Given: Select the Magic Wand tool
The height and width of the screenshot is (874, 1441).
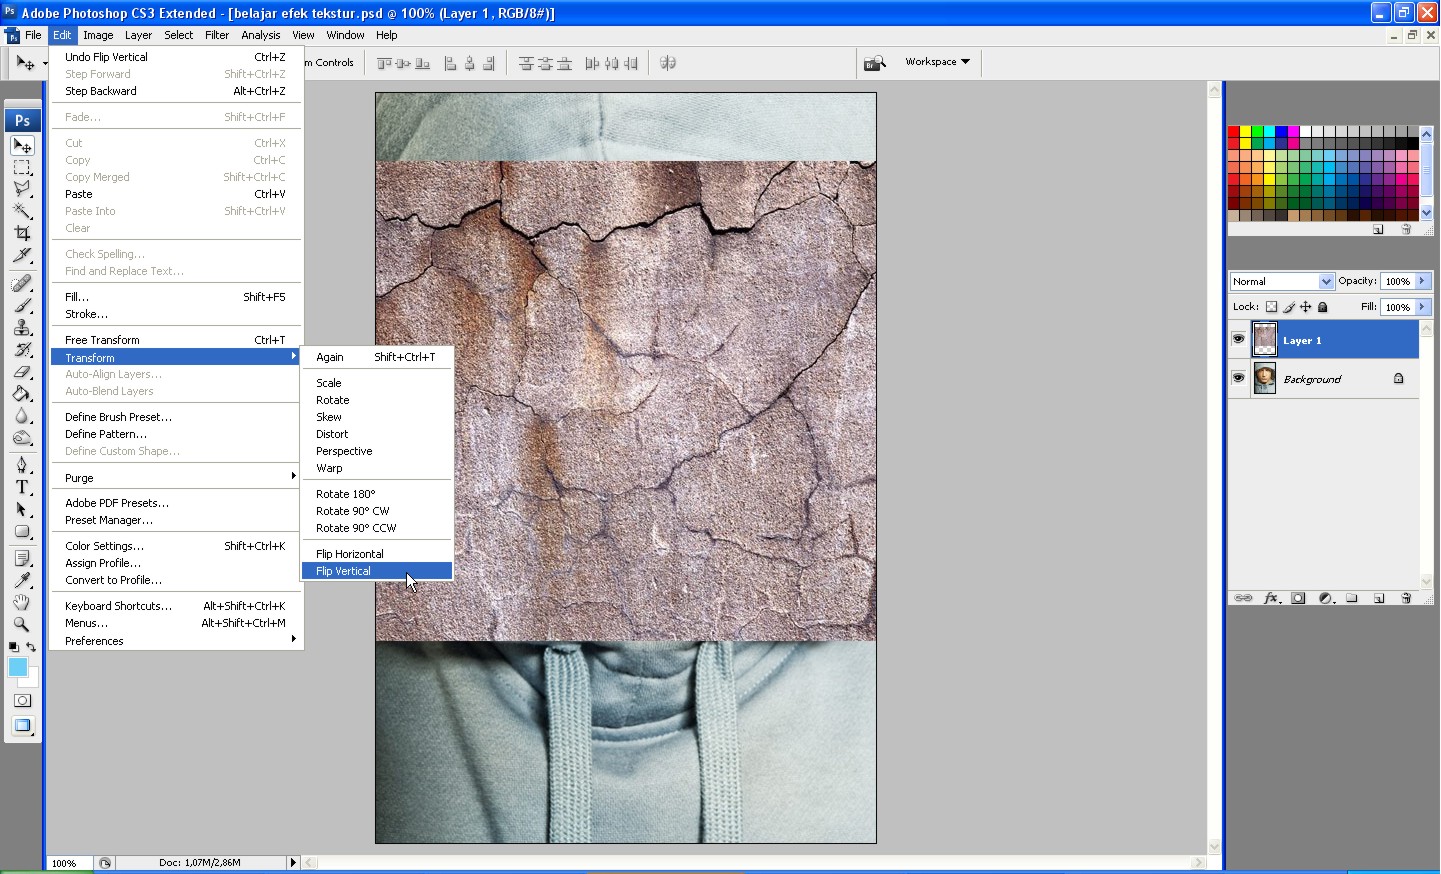Looking at the screenshot, I should (x=22, y=211).
